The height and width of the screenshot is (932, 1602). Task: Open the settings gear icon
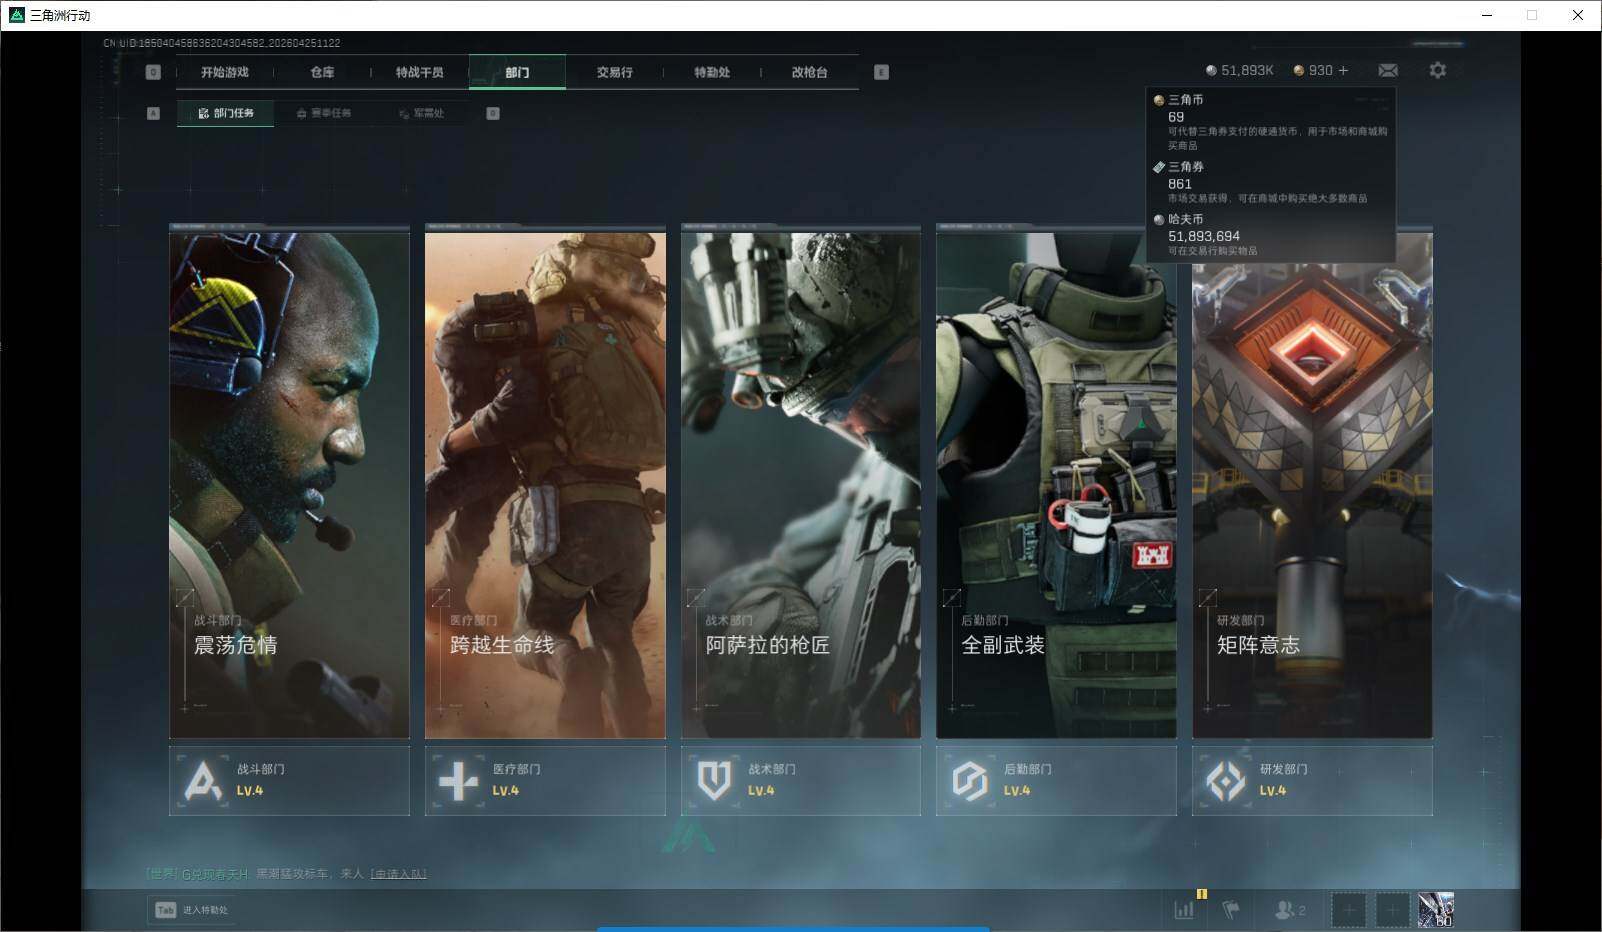[x=1437, y=70]
